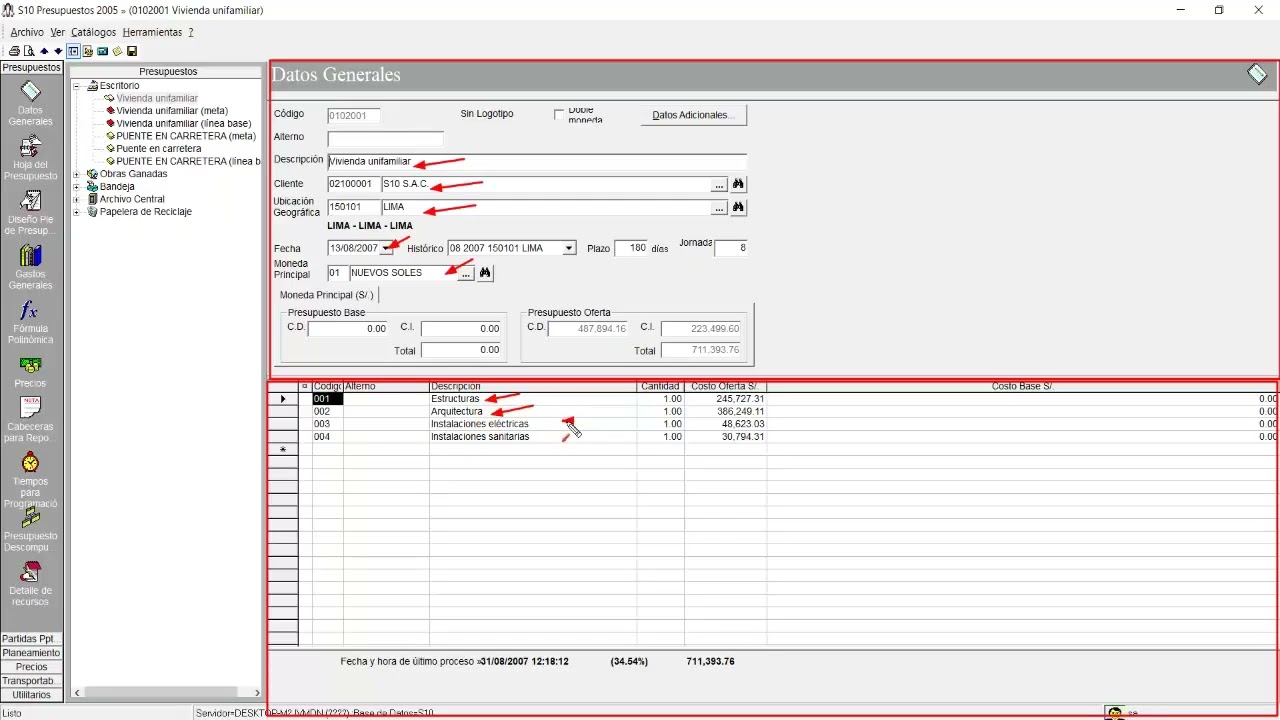The height and width of the screenshot is (720, 1280).
Task: Click the Presupuestos sidebar header button
Action: [31, 68]
